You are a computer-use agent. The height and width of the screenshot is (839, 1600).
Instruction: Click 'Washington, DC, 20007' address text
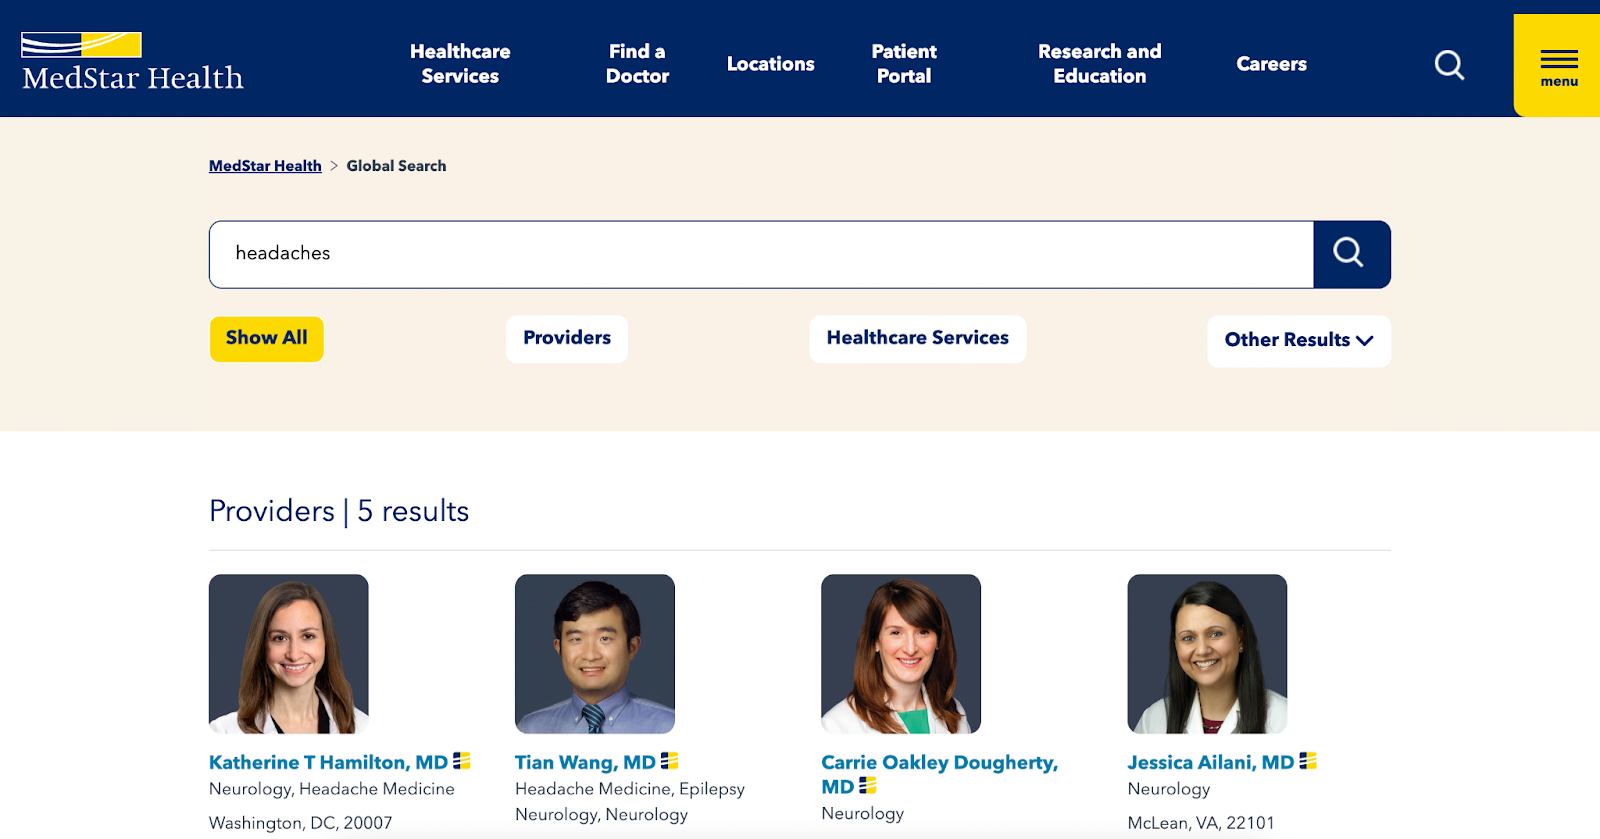click(x=300, y=823)
